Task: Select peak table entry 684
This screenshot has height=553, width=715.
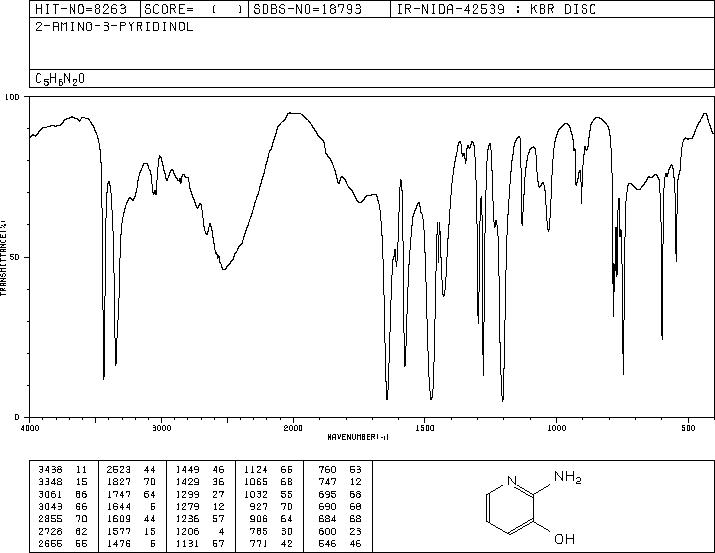Action: click(x=327, y=519)
